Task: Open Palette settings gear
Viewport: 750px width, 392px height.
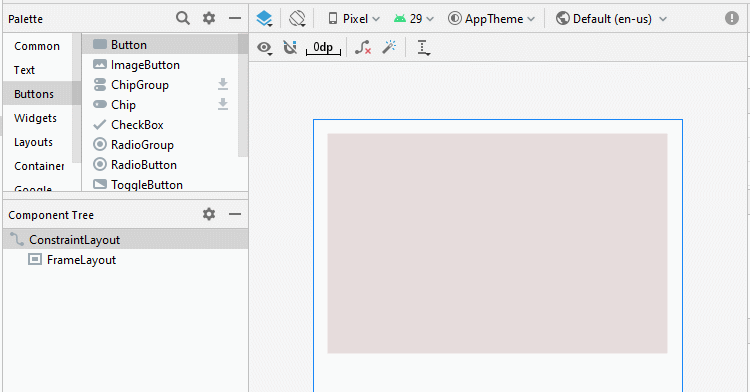Action: pos(209,18)
